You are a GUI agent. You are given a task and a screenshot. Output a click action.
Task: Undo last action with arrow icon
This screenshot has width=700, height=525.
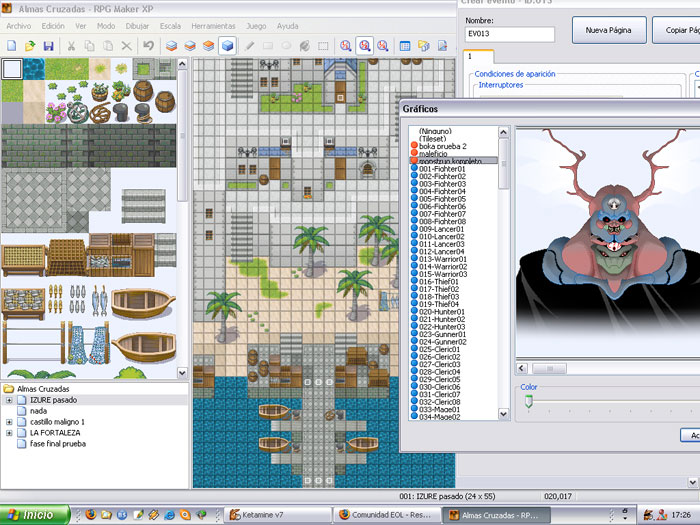(x=149, y=46)
